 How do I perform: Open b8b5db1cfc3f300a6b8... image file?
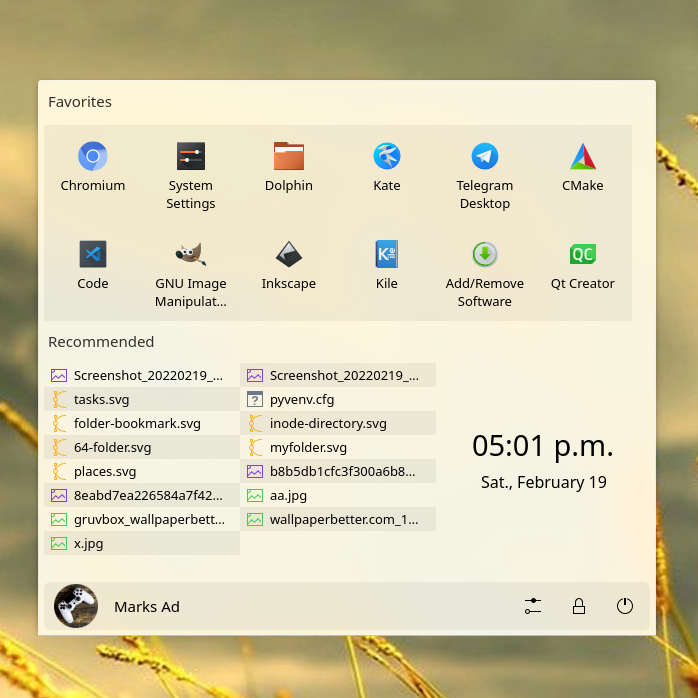tap(338, 471)
